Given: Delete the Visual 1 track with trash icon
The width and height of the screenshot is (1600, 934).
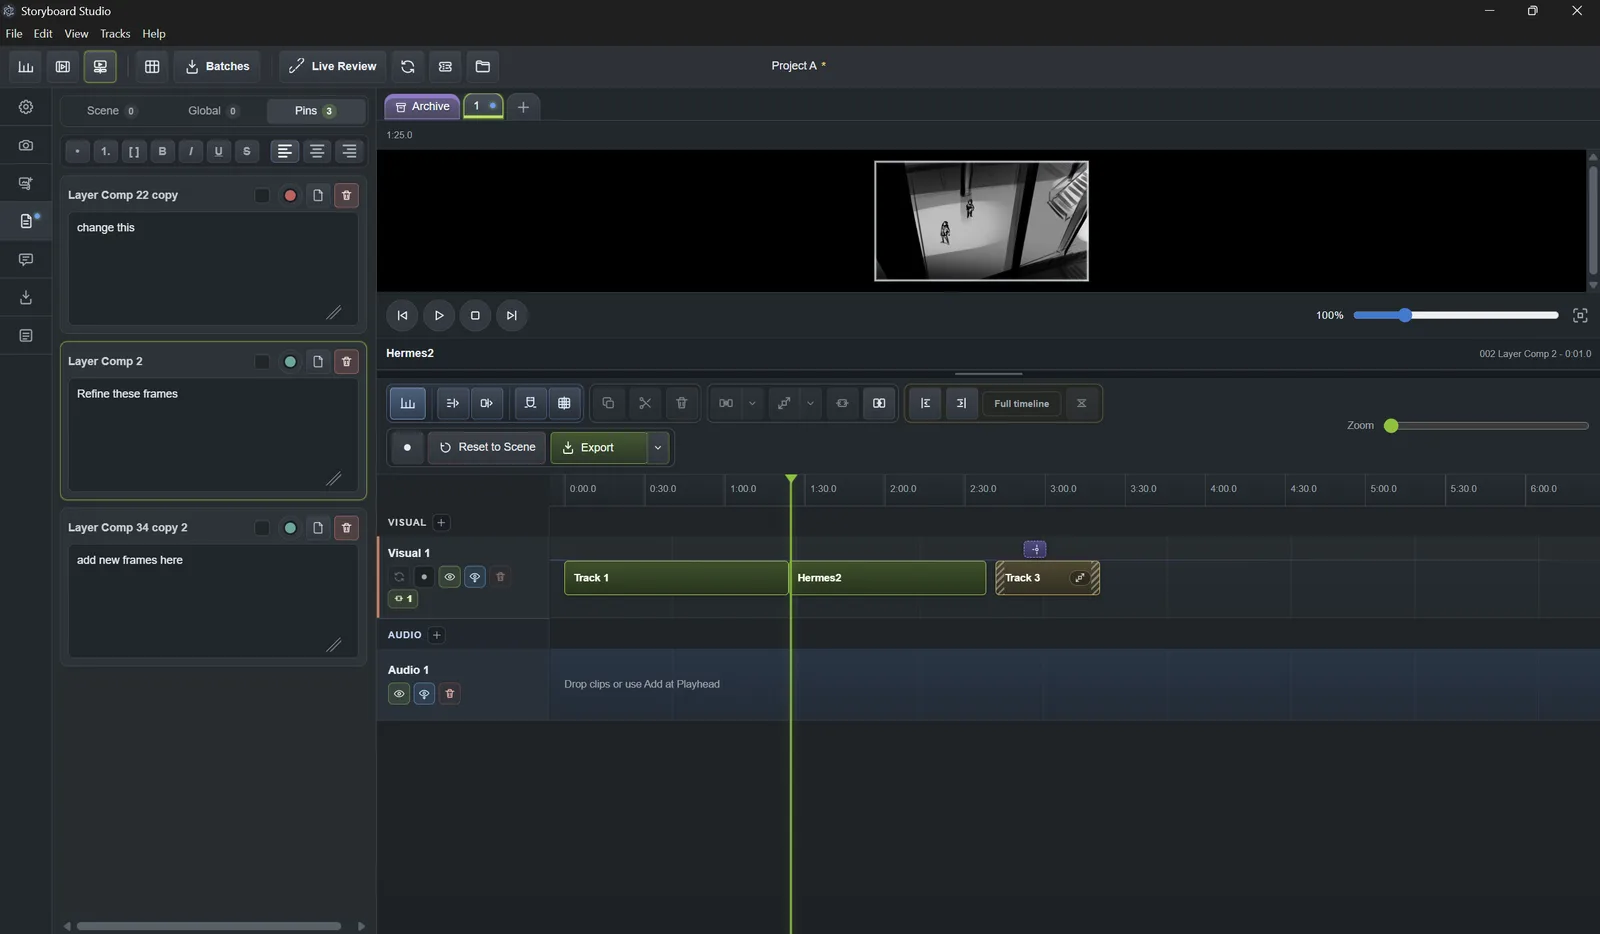Looking at the screenshot, I should pyautogui.click(x=501, y=577).
